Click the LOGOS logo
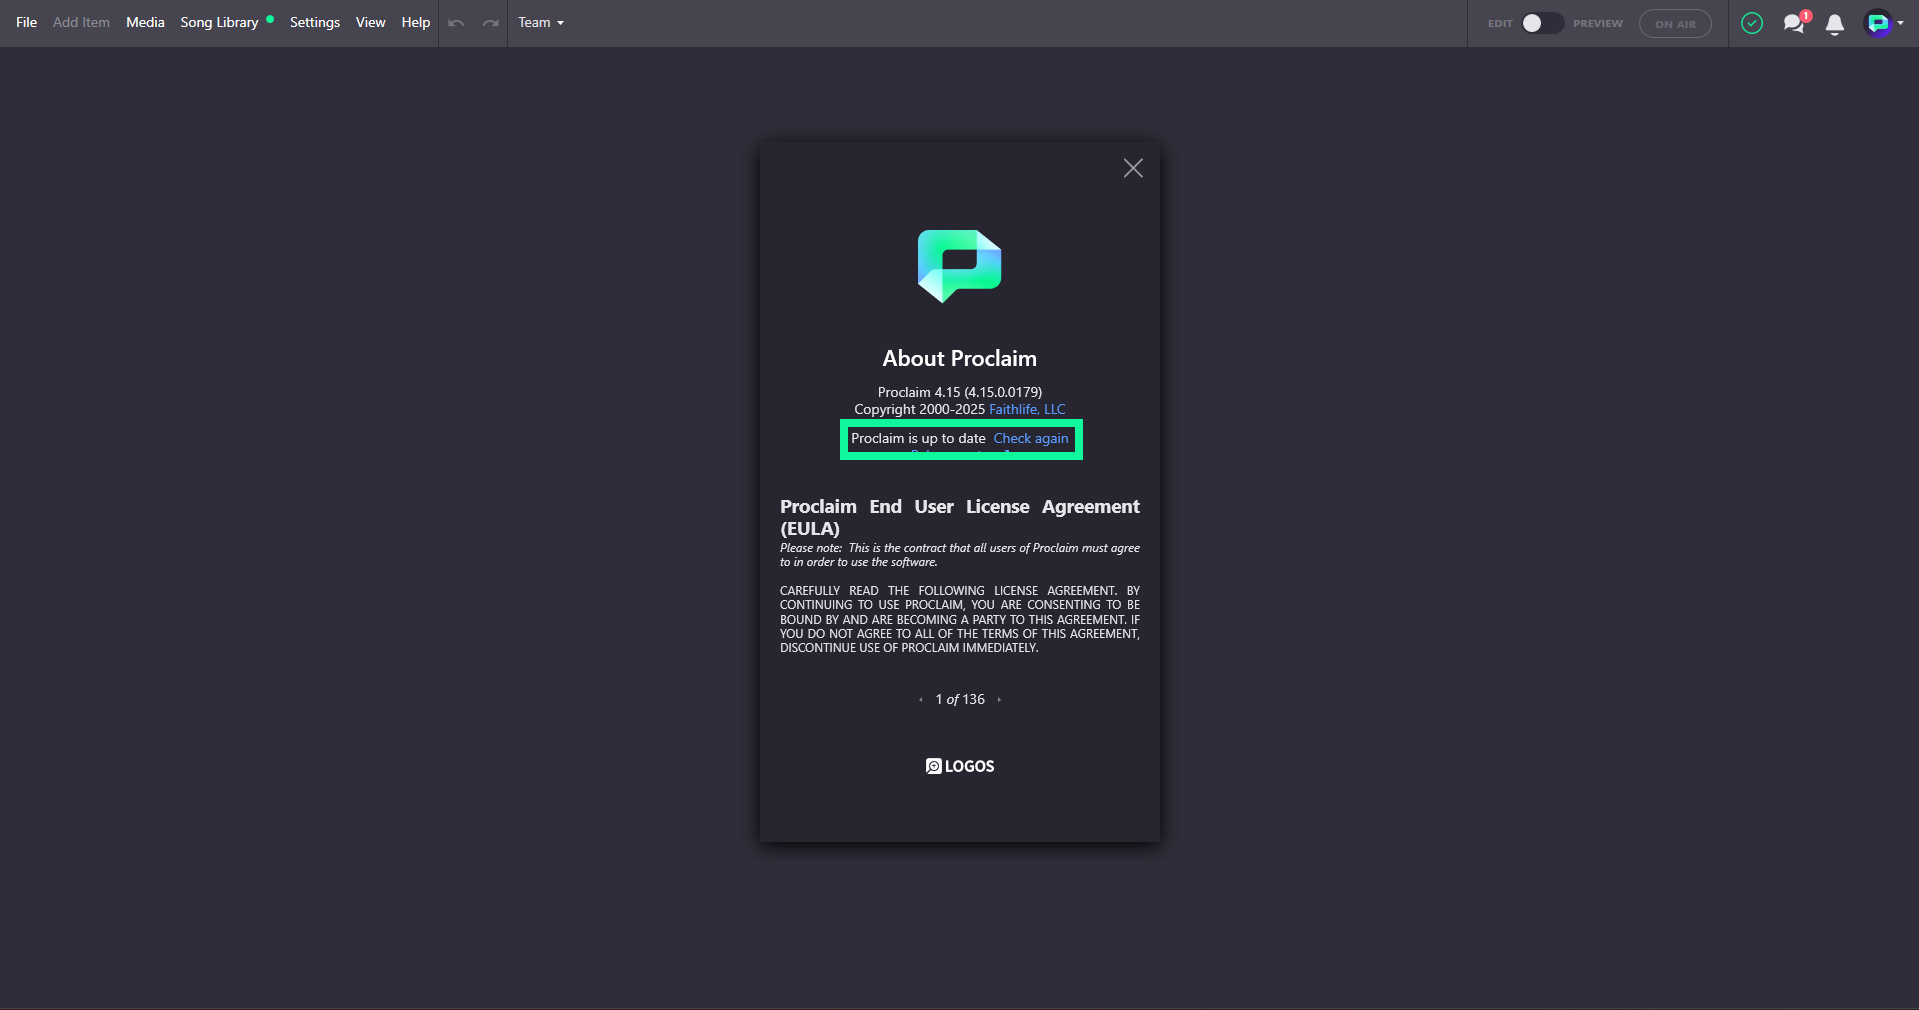The height and width of the screenshot is (1010, 1919). [x=960, y=766]
